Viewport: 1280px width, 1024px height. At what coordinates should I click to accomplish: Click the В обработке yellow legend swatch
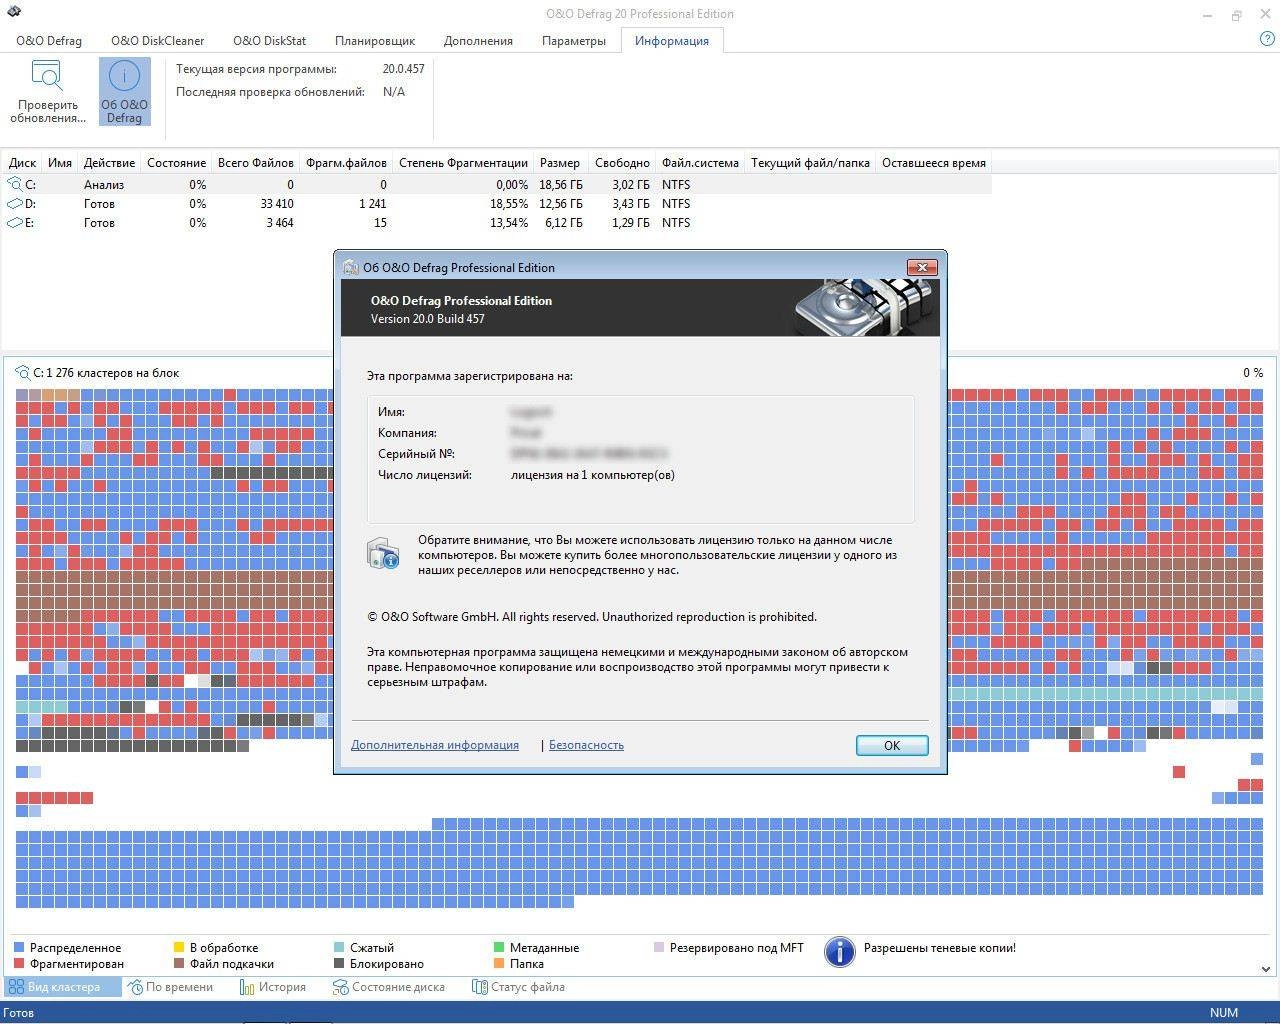tap(179, 947)
